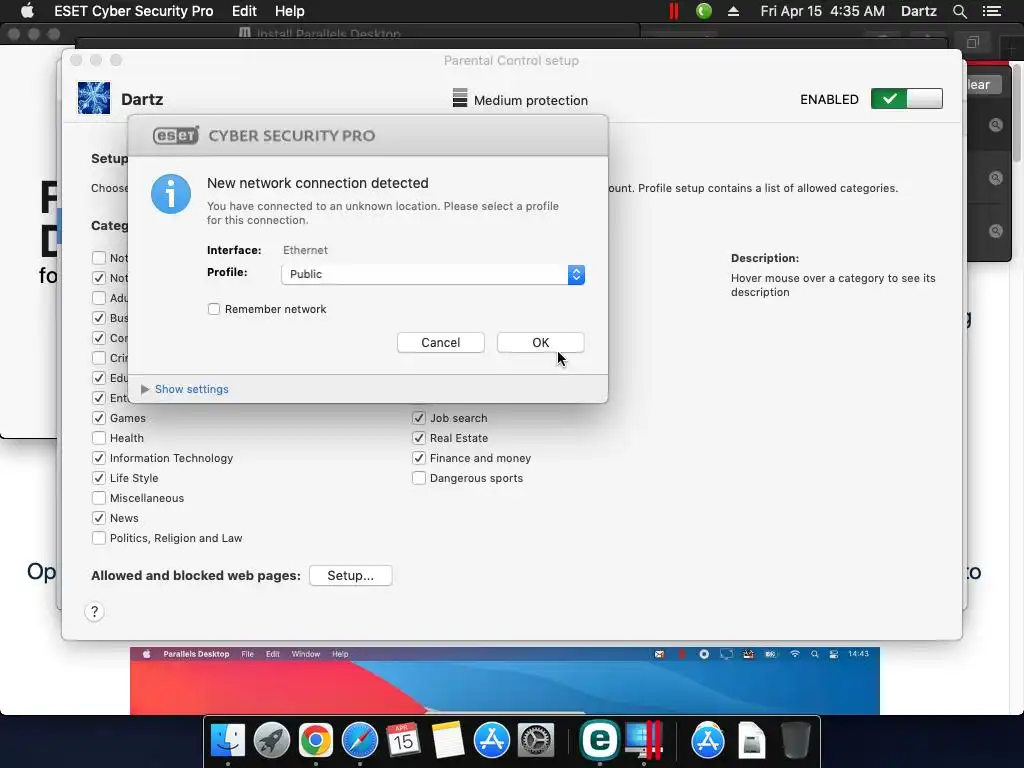Open the Trash in the Dock
The width and height of the screenshot is (1024, 768).
pos(795,740)
